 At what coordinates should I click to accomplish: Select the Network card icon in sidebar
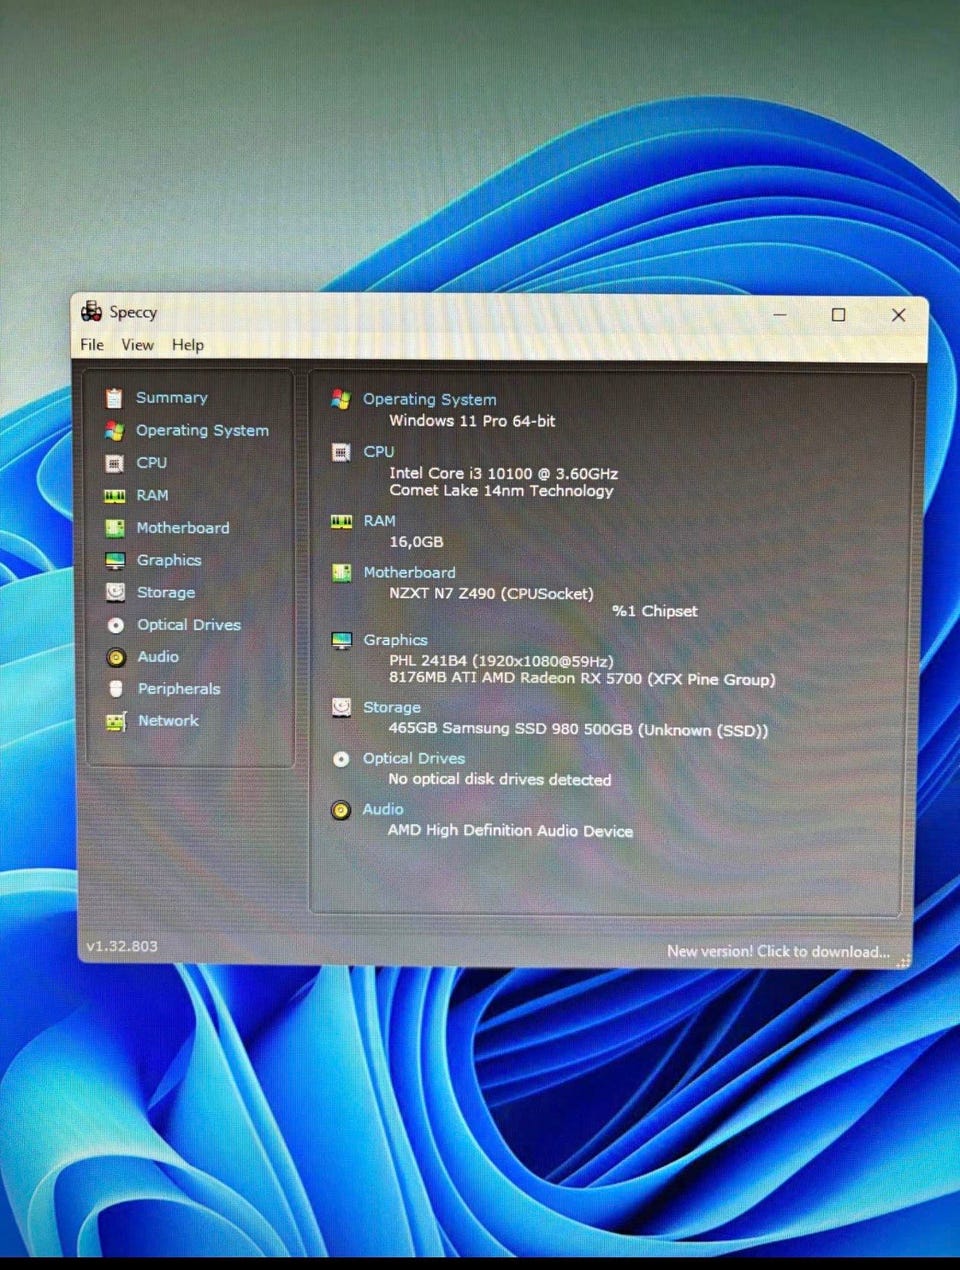tap(116, 721)
